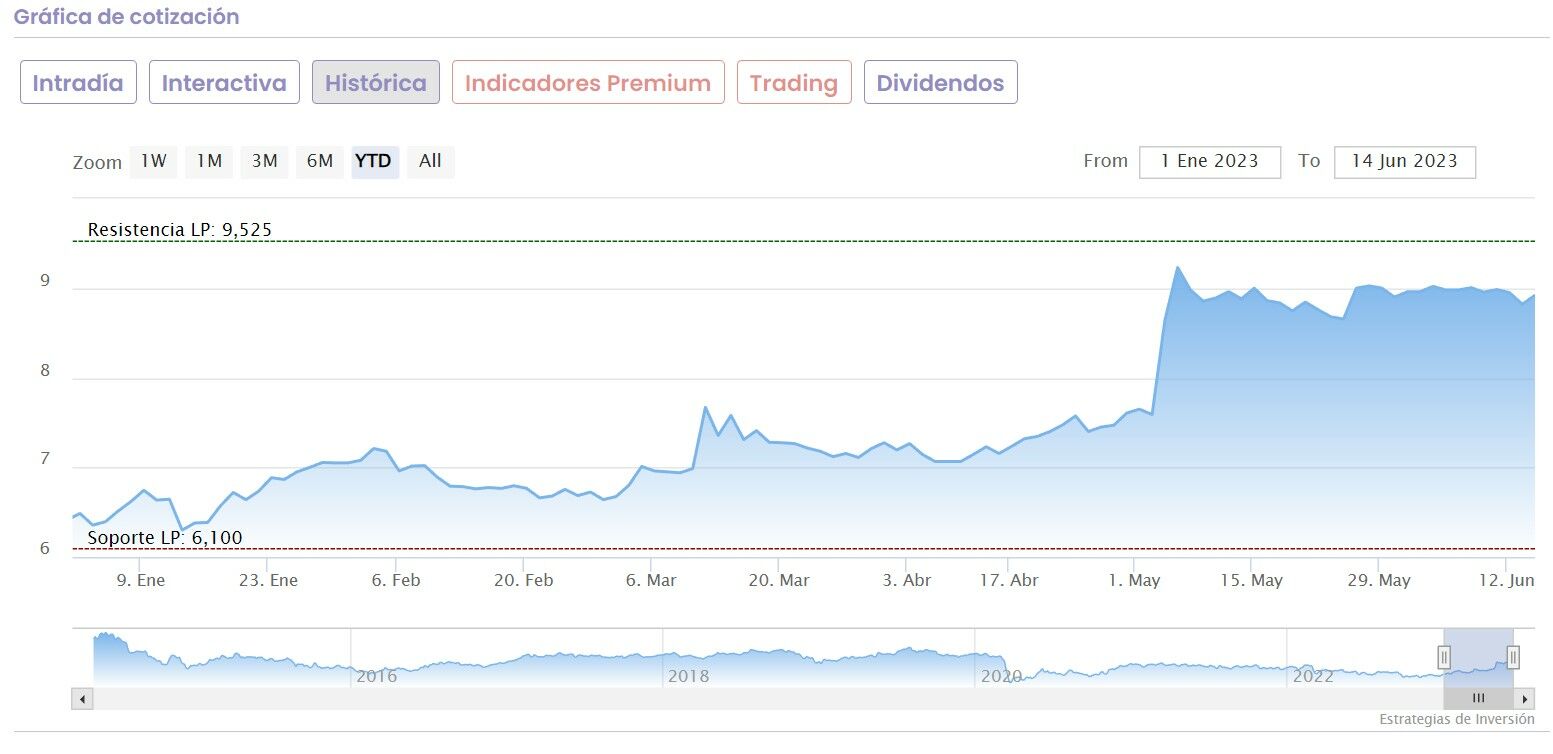Go to the Trading tab
The image size is (1553, 754).
click(794, 83)
